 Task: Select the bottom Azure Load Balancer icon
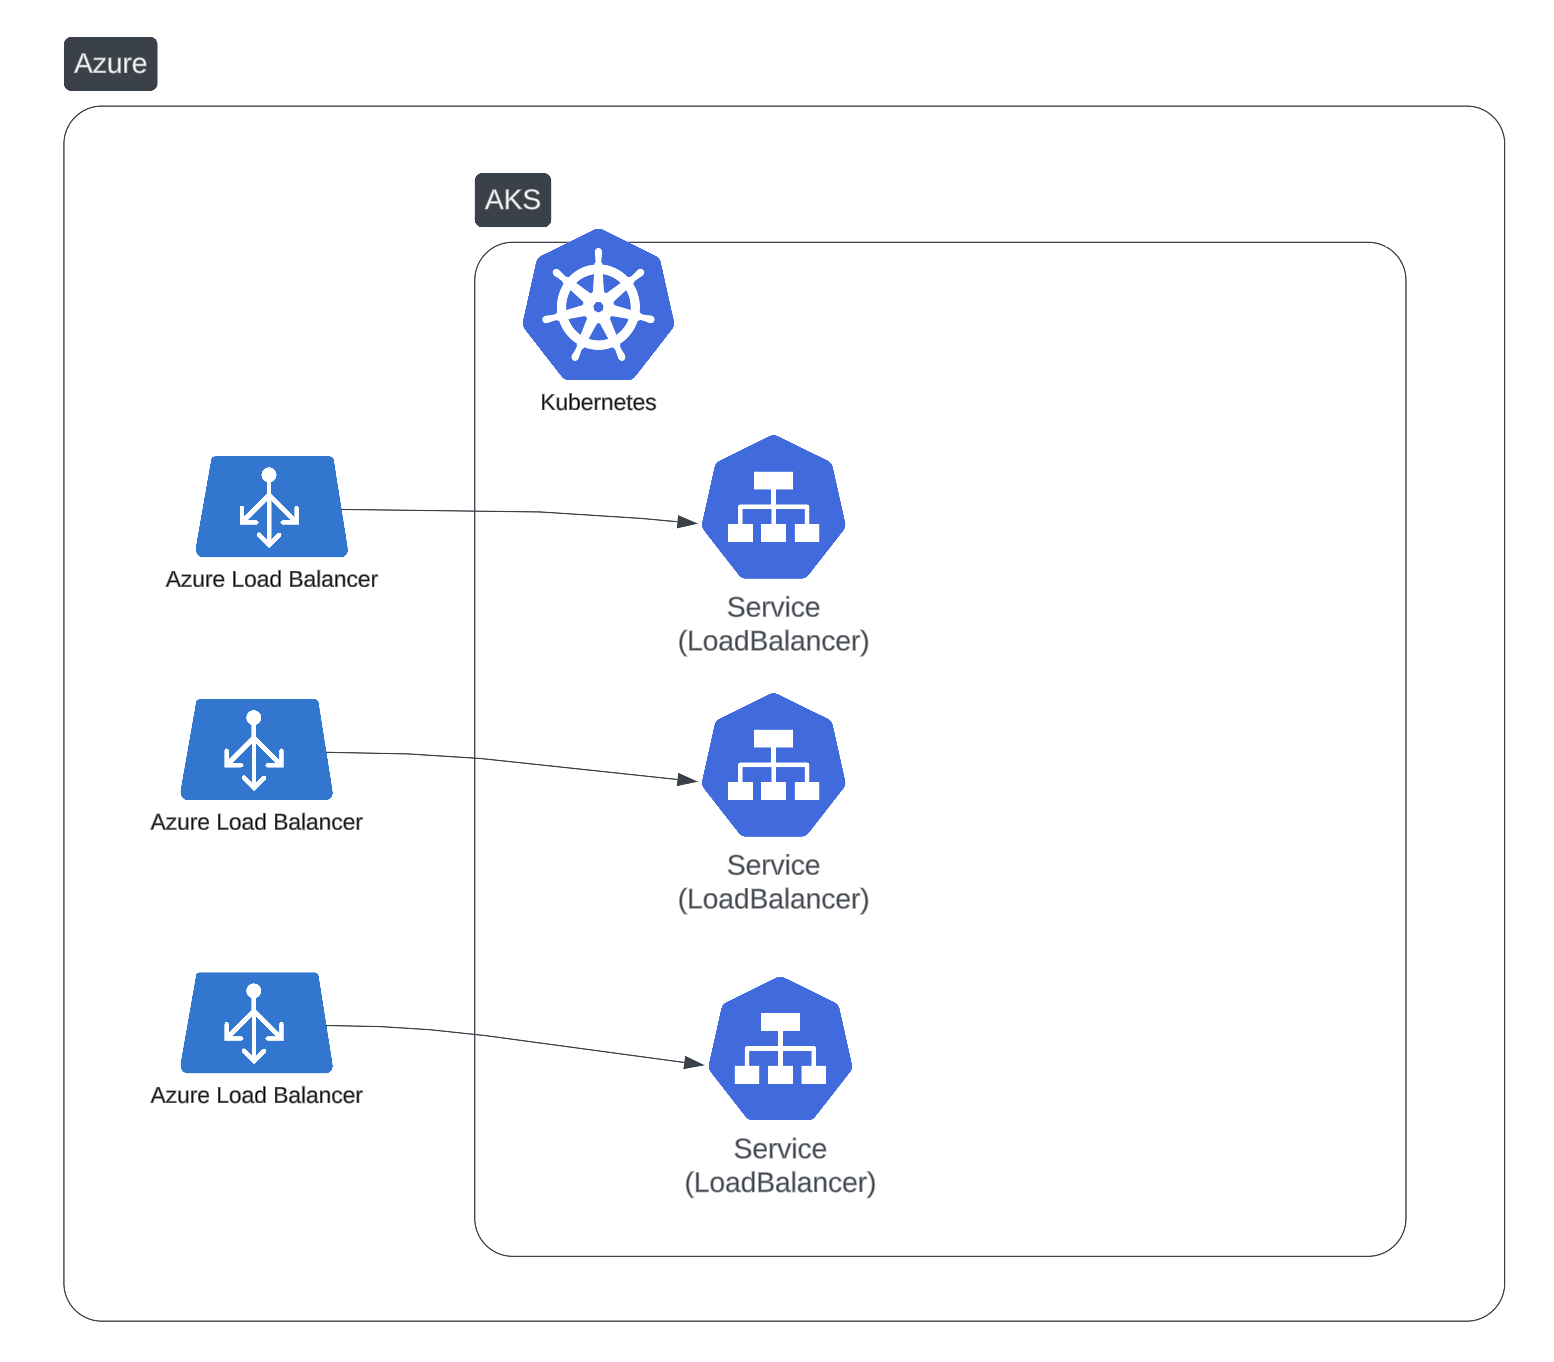click(x=255, y=1023)
